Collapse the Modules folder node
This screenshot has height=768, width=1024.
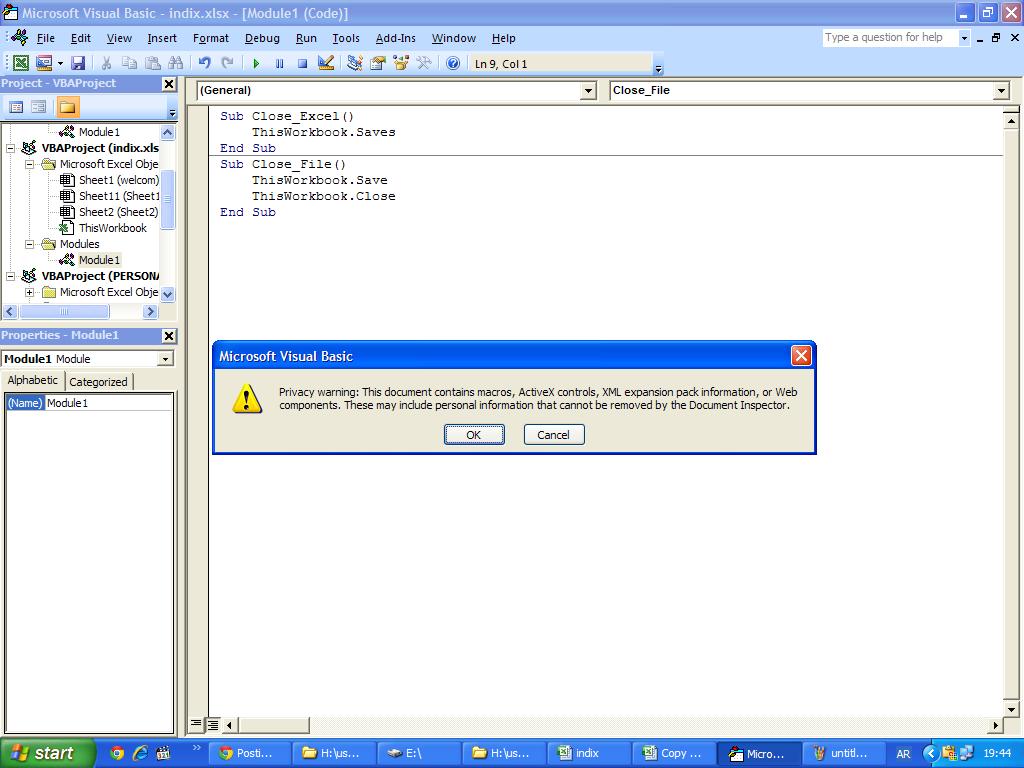(x=29, y=244)
